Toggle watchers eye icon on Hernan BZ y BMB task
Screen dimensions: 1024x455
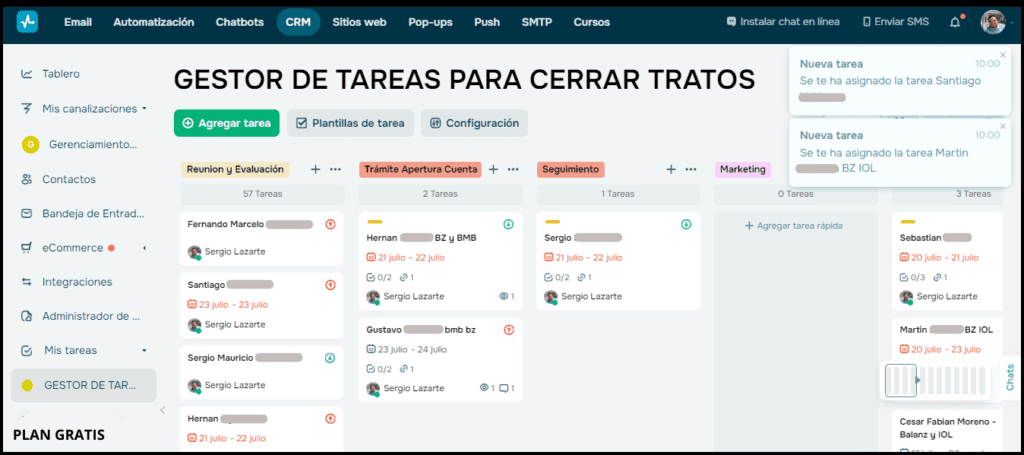point(503,297)
